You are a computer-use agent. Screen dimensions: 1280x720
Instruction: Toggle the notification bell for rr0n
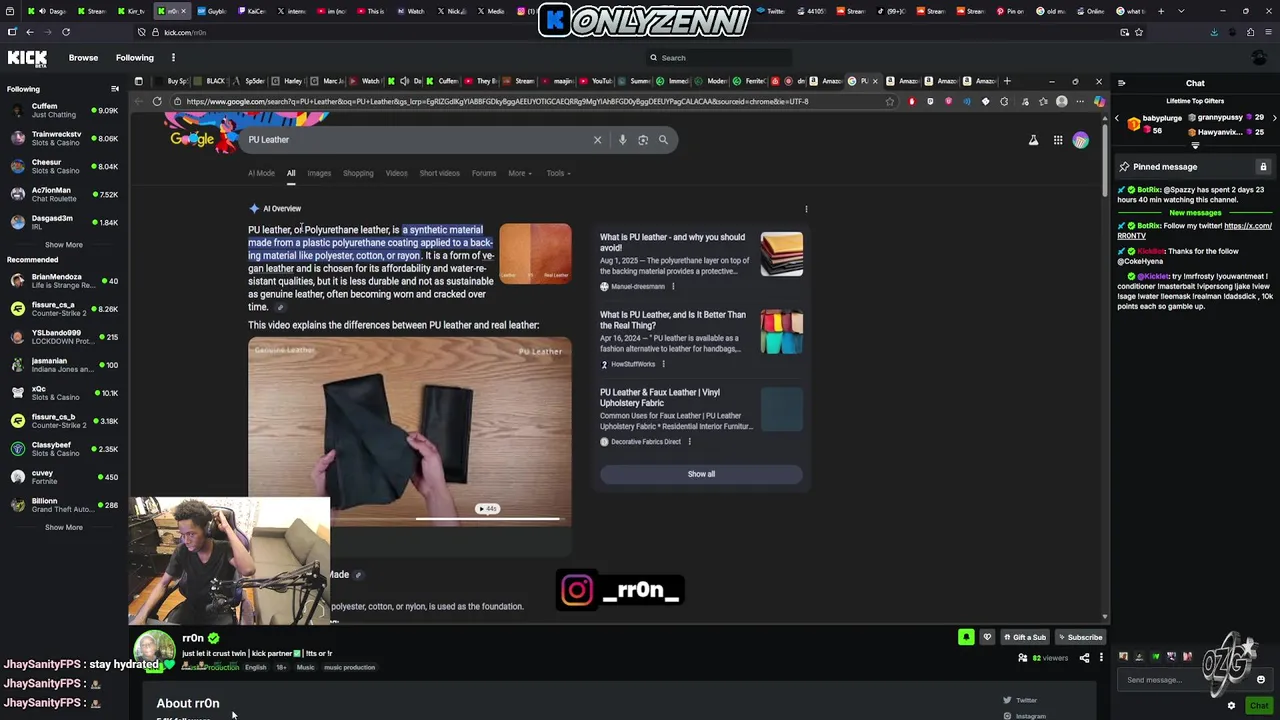966,637
